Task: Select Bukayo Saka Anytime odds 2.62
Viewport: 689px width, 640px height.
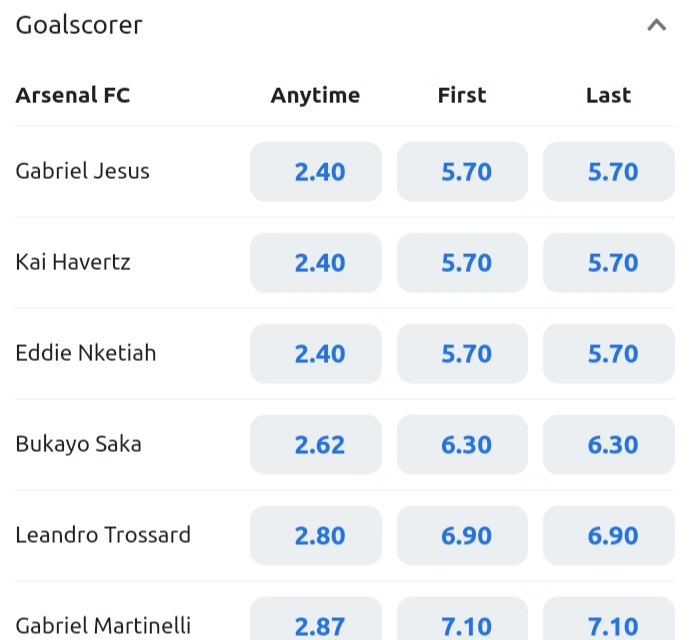Action: (316, 445)
